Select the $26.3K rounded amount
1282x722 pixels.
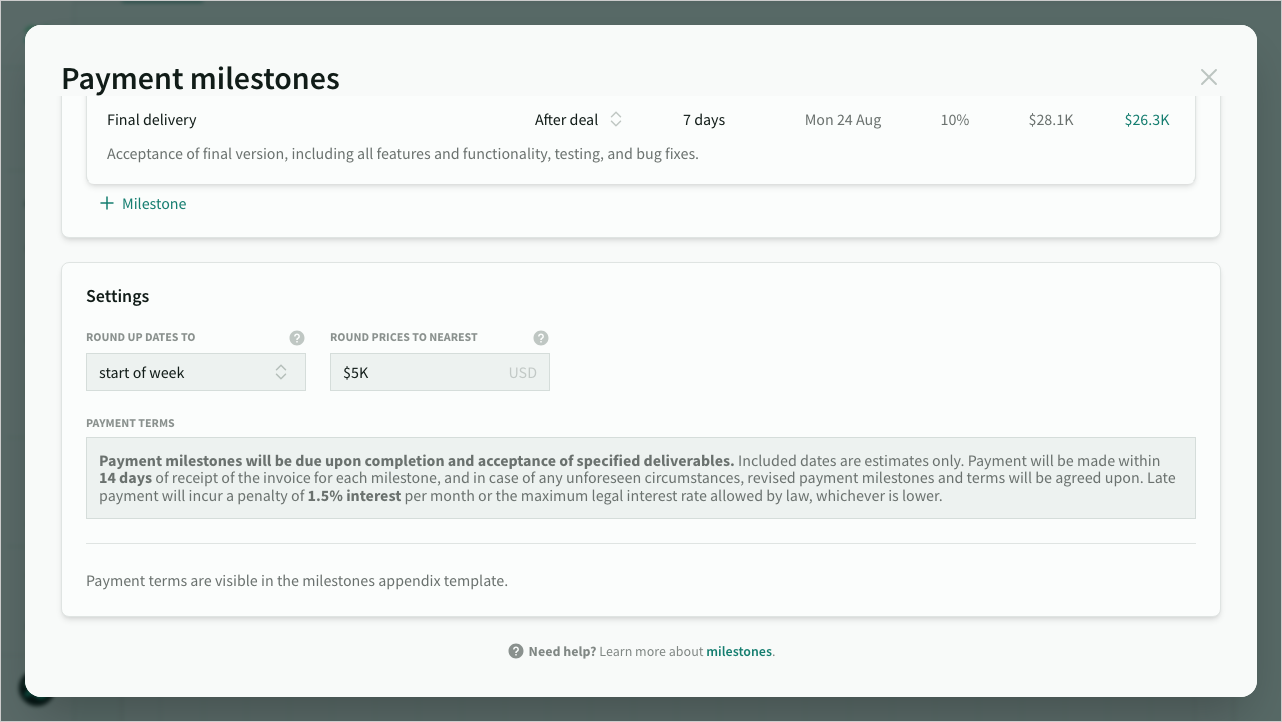coord(1147,119)
